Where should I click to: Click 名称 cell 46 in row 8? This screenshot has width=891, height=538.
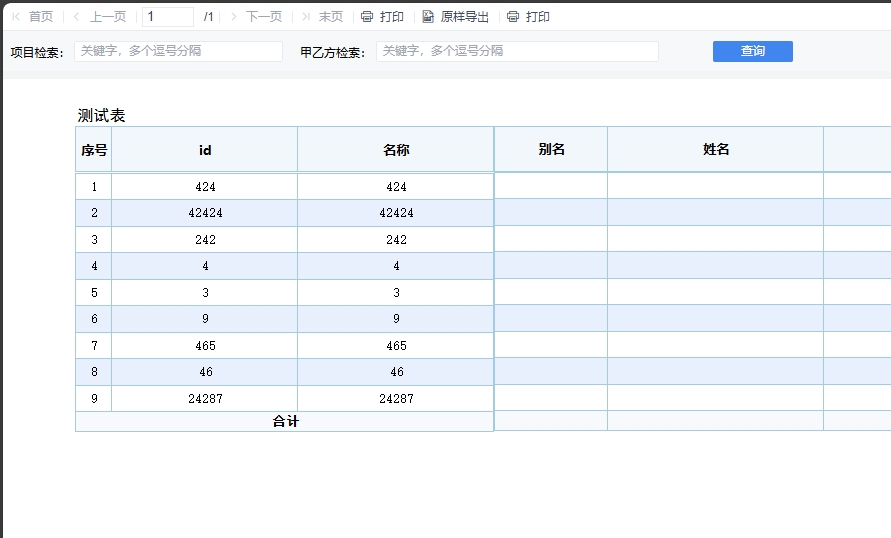click(396, 372)
